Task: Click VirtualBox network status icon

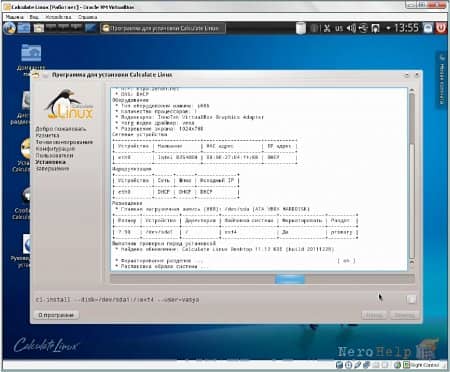Action: 366,365
